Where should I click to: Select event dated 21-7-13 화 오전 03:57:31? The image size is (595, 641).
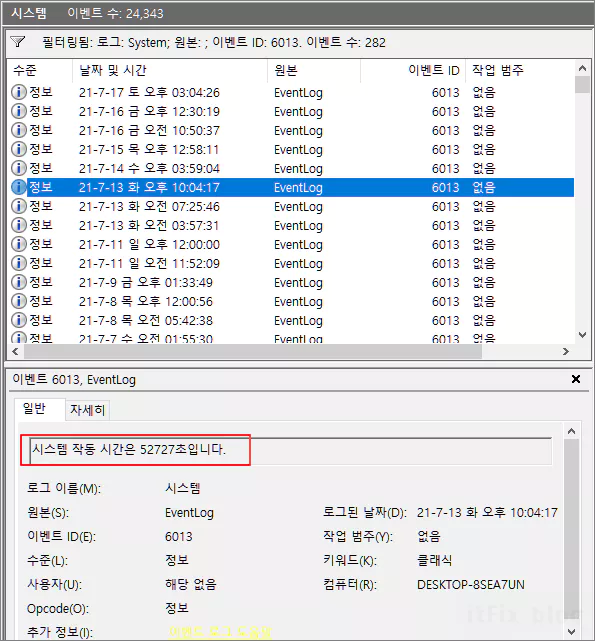pyautogui.click(x=290, y=225)
